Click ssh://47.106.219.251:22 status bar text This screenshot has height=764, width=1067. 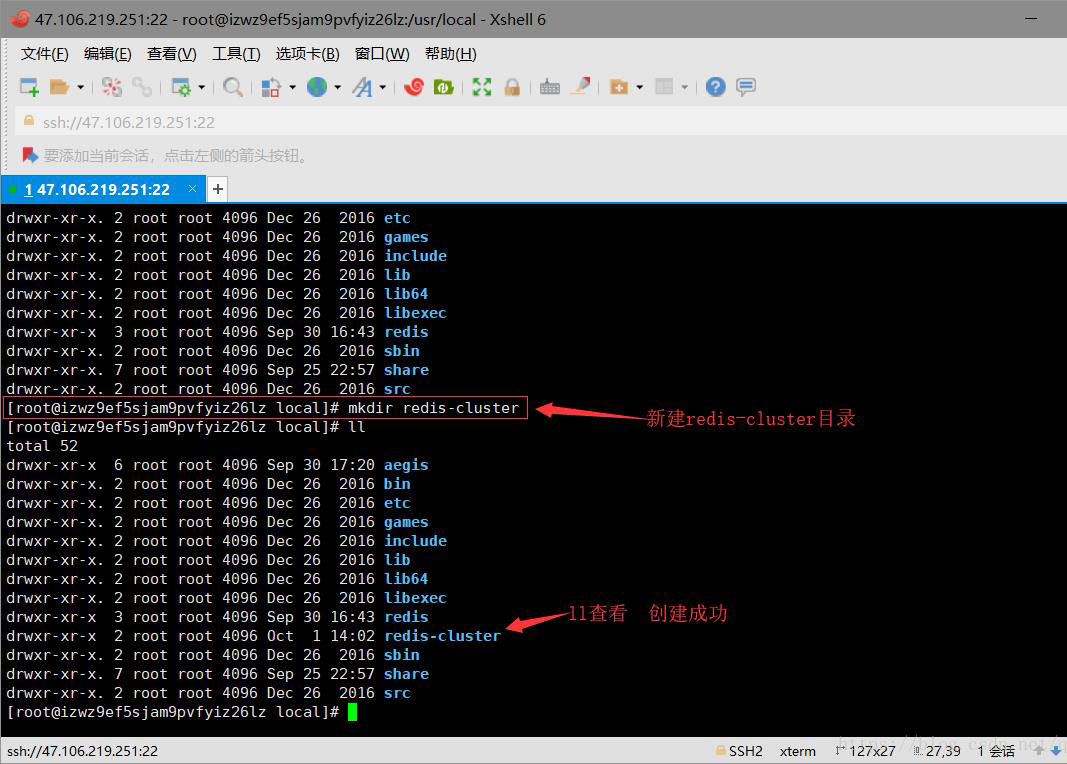pyautogui.click(x=82, y=751)
